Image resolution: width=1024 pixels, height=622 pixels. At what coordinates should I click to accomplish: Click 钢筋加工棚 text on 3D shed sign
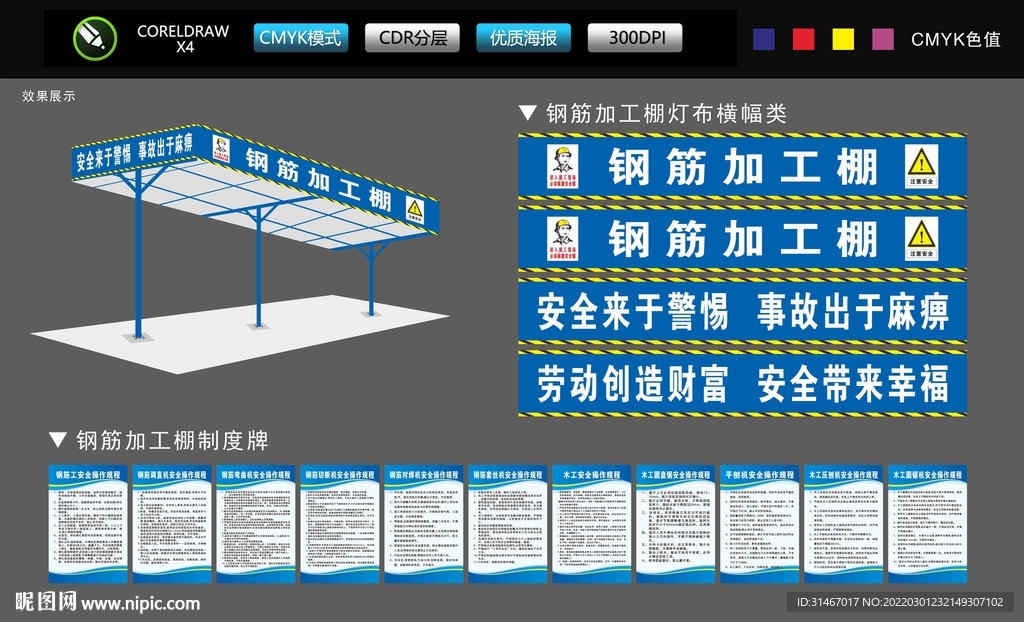318,179
